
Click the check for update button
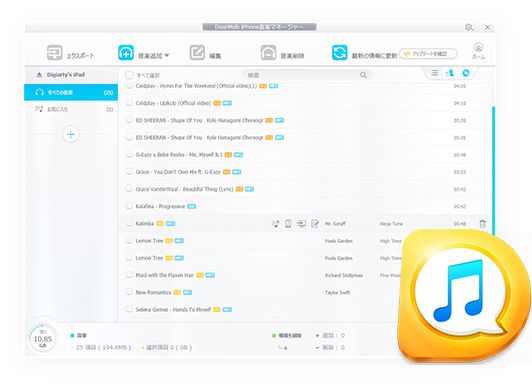[x=428, y=54]
